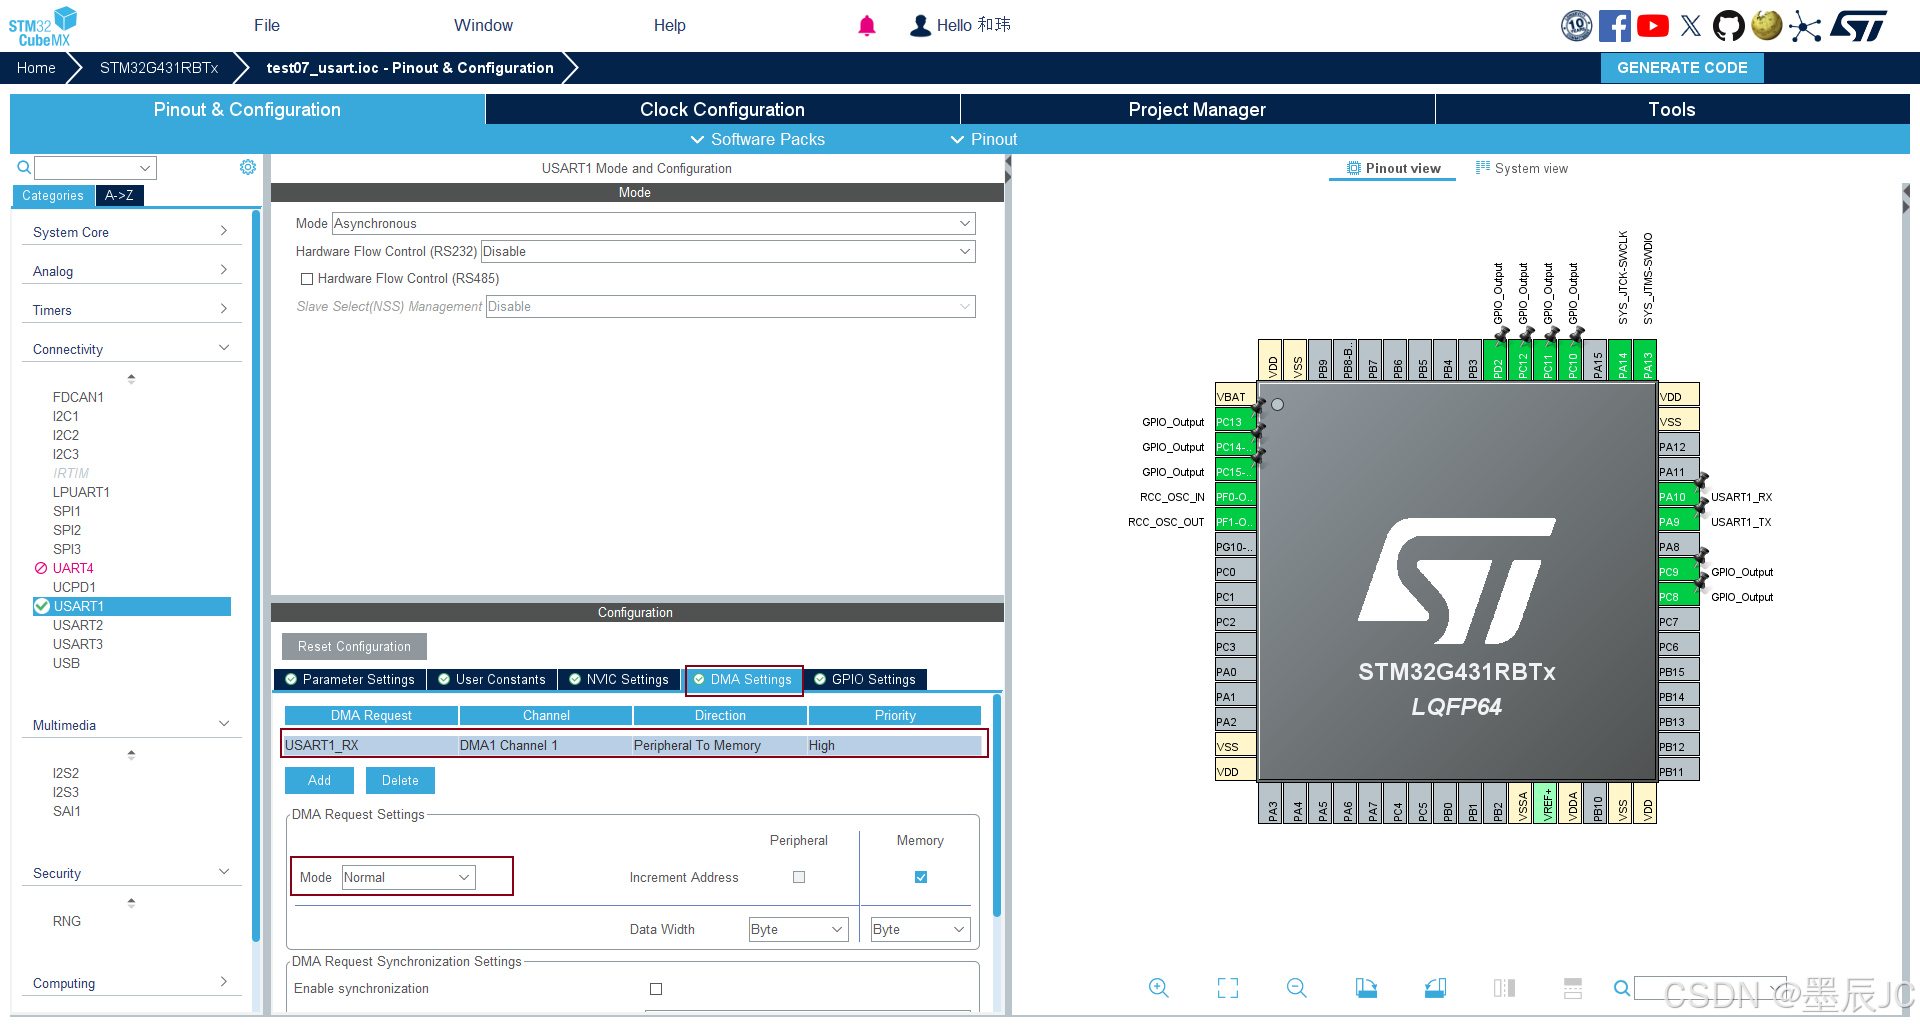This screenshot has height=1027, width=1920.
Task: Click GENERATE CODE button
Action: click(x=1682, y=68)
